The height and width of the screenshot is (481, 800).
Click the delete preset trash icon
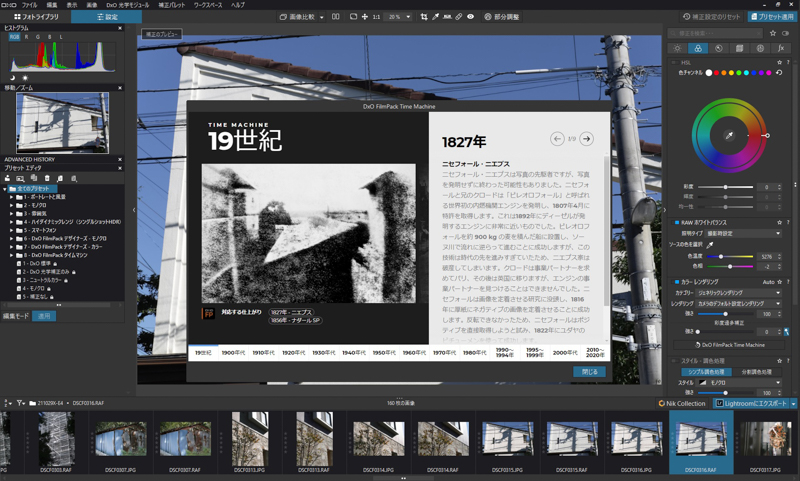[47, 179]
